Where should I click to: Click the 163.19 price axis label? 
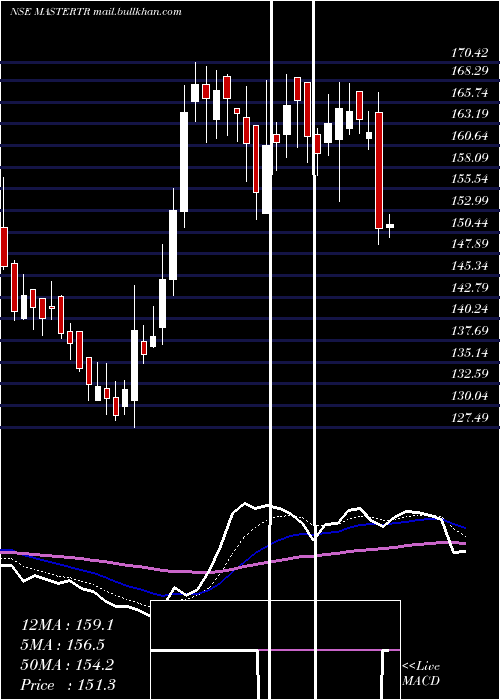(470, 114)
